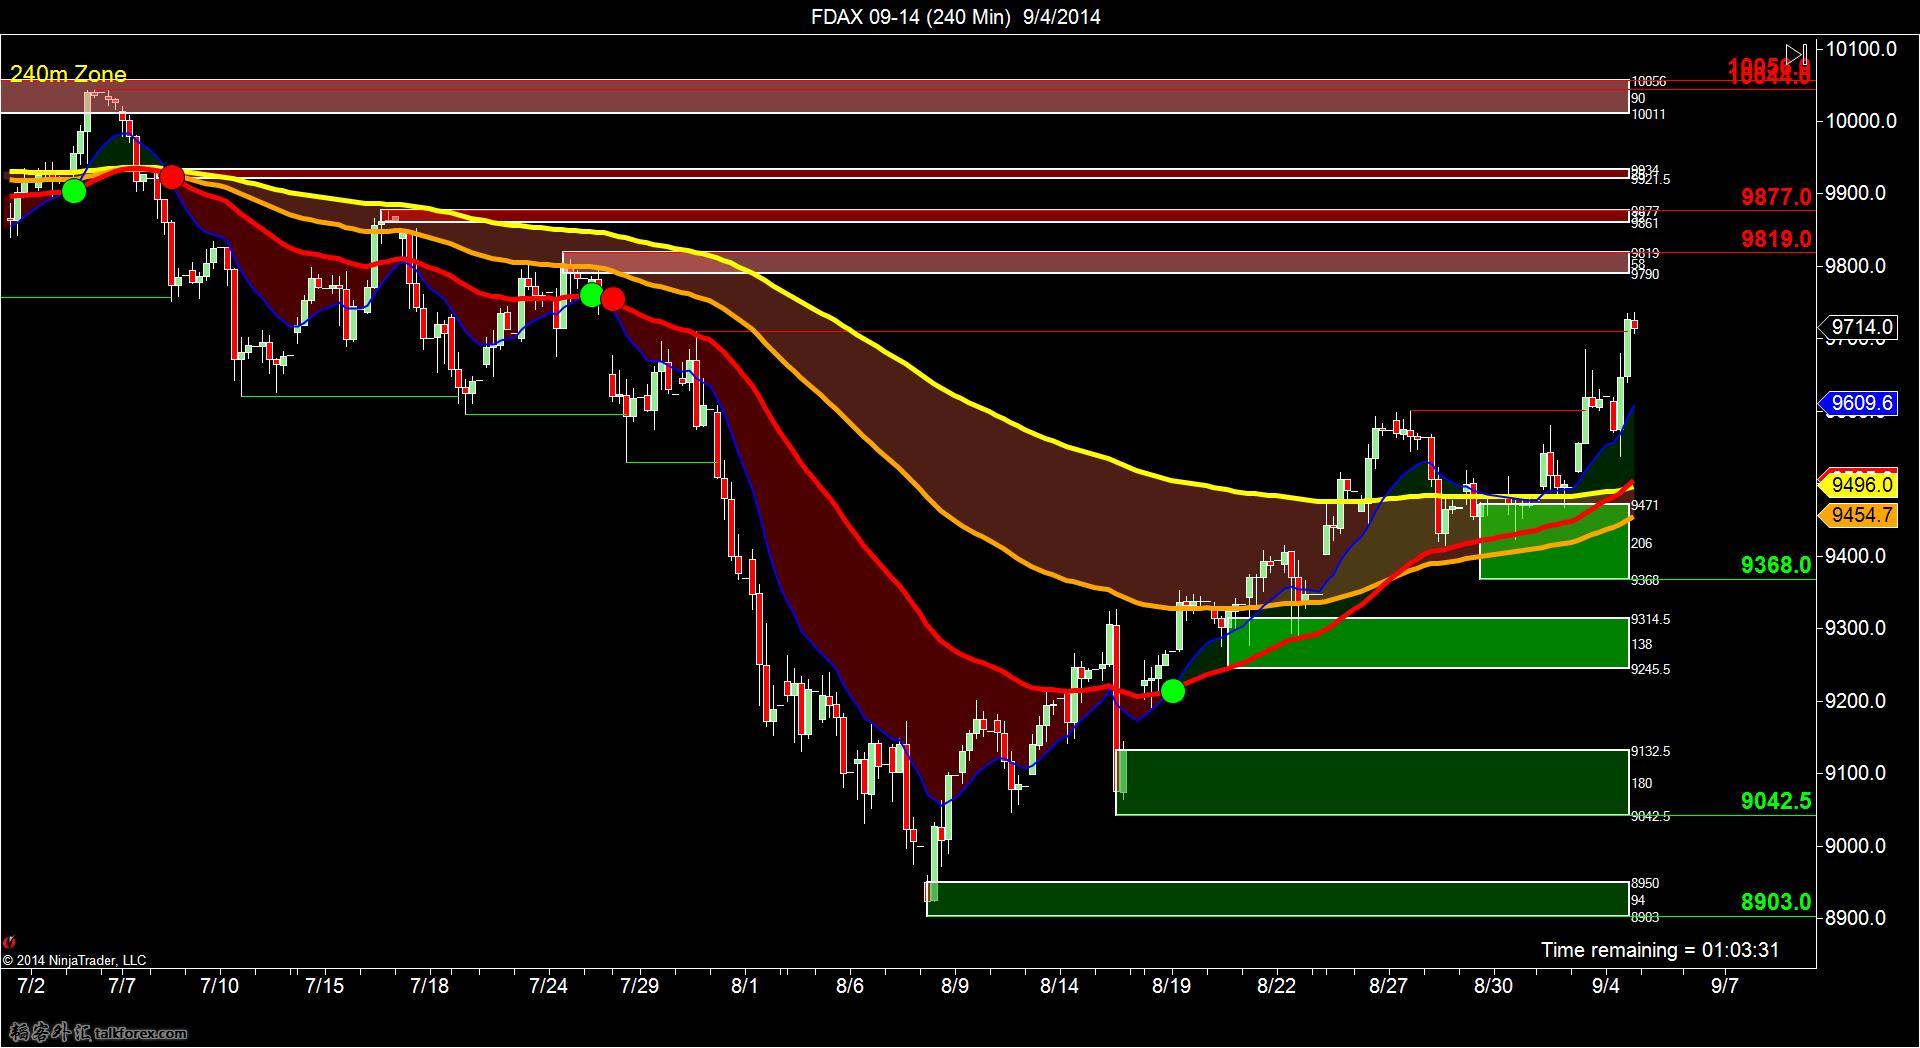Select the green demand zone labeled 9132.5

tap(1372, 782)
